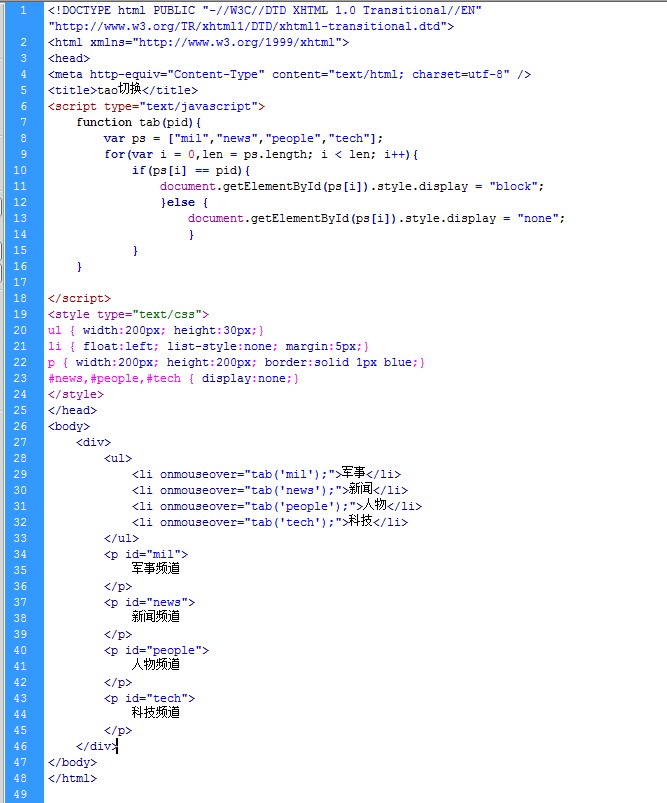Click the closing html tag
The width and height of the screenshot is (667, 803).
coord(72,778)
